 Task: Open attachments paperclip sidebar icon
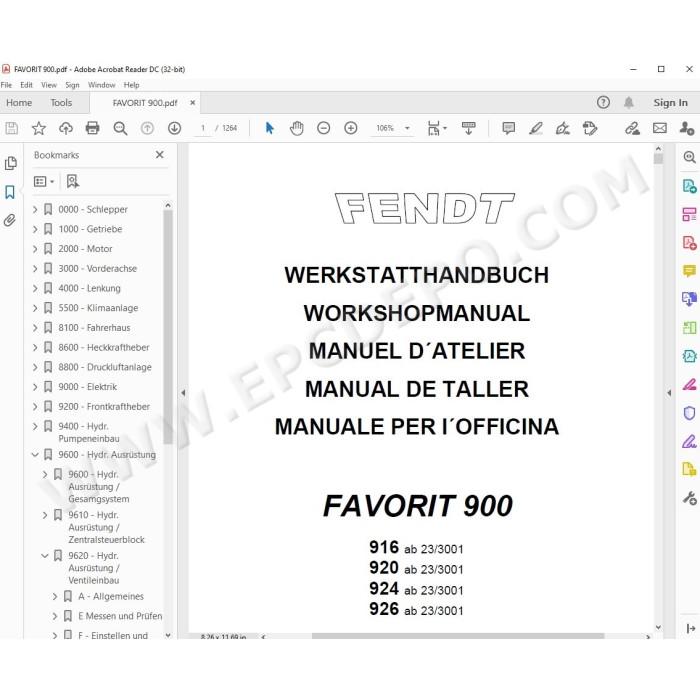(x=10, y=220)
